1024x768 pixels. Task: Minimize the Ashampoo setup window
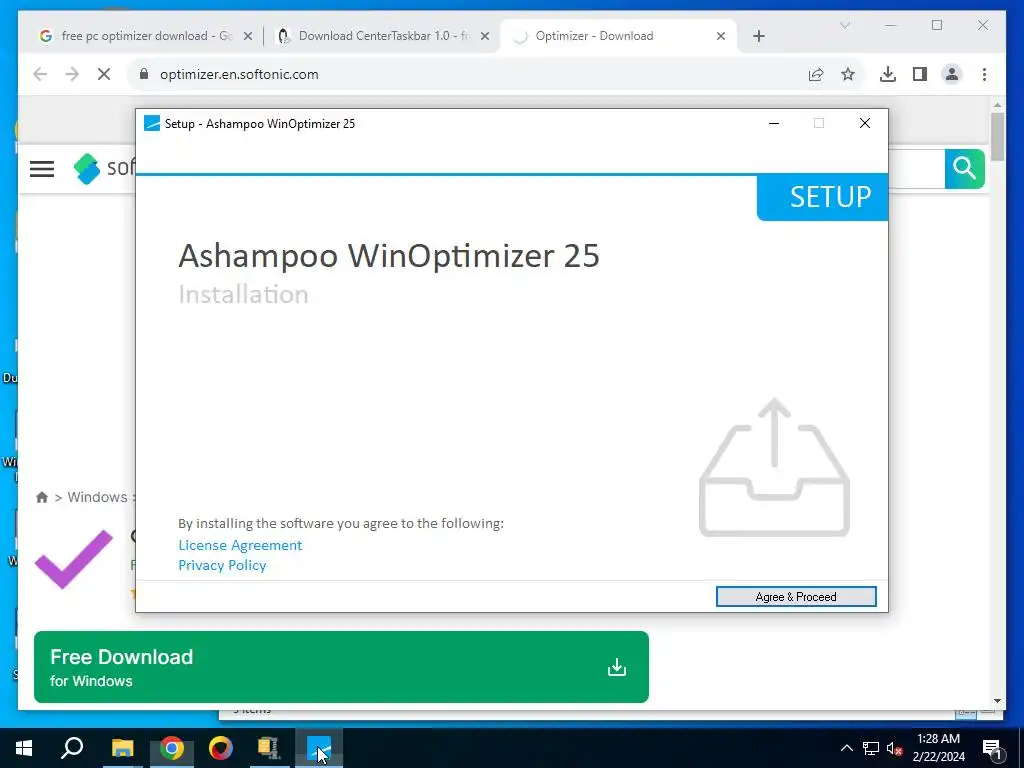pos(774,123)
